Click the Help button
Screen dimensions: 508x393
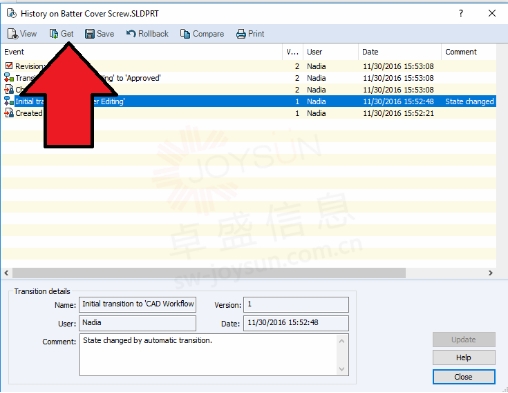[x=464, y=358]
